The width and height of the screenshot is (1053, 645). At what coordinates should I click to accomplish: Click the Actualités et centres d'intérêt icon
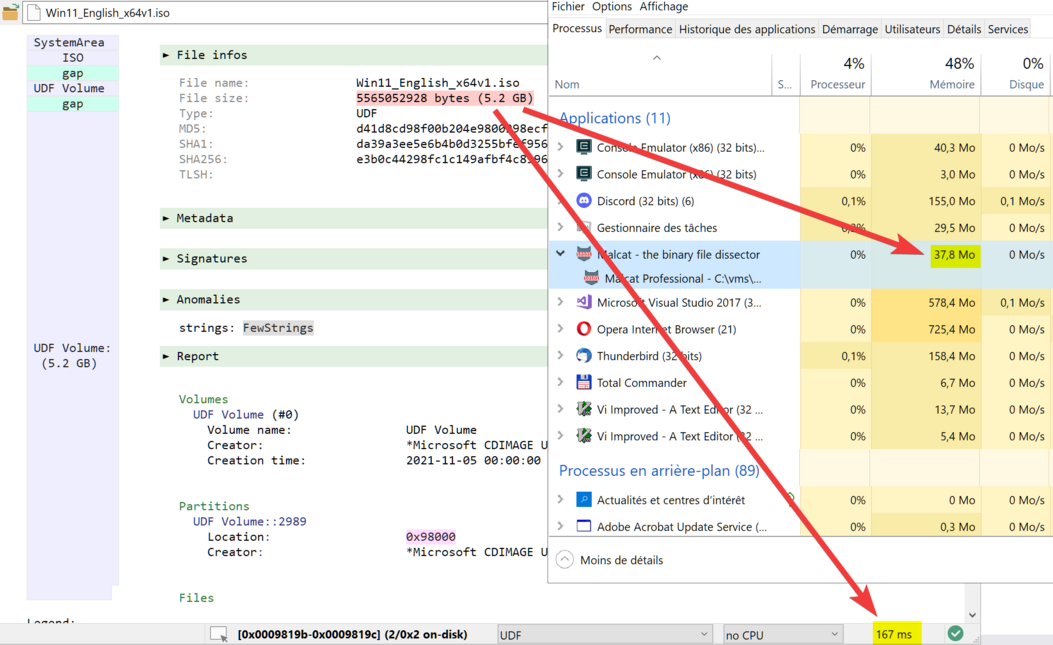tap(584, 500)
